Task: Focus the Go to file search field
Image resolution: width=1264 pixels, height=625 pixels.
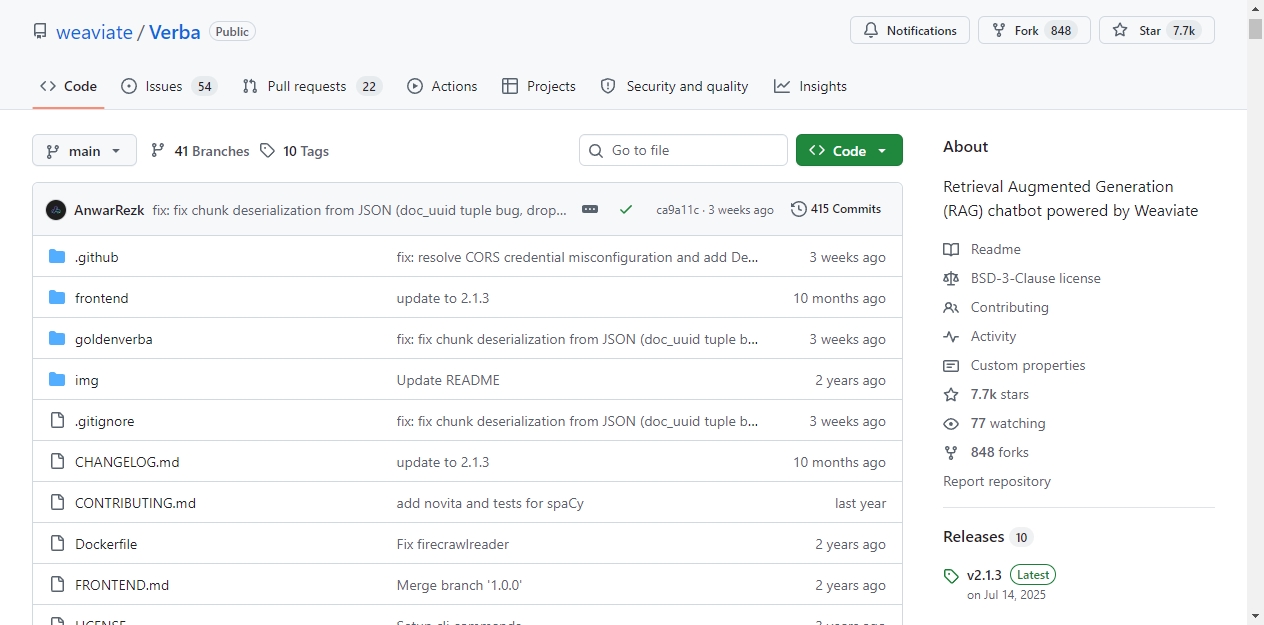Action: (x=683, y=150)
